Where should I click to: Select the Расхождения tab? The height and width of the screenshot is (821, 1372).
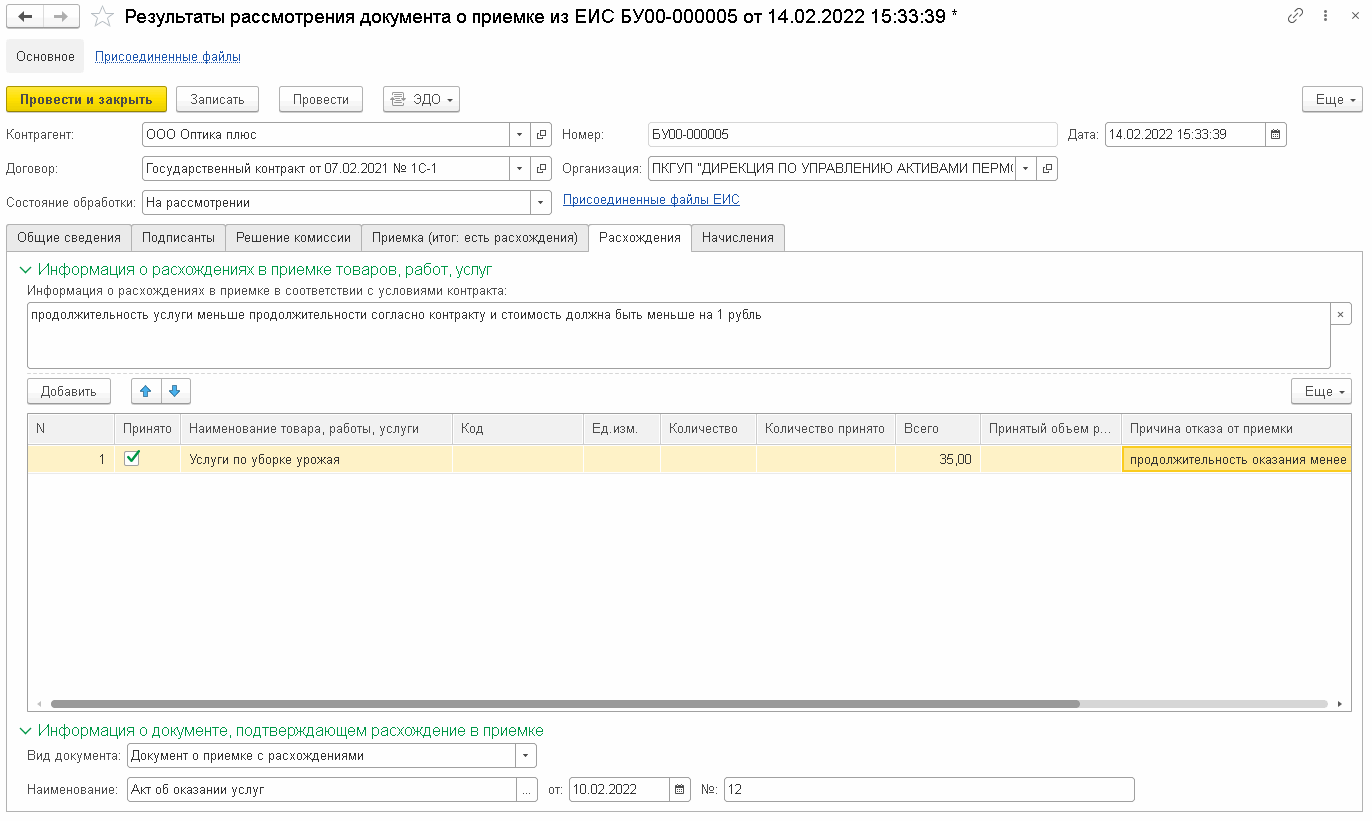(x=640, y=237)
